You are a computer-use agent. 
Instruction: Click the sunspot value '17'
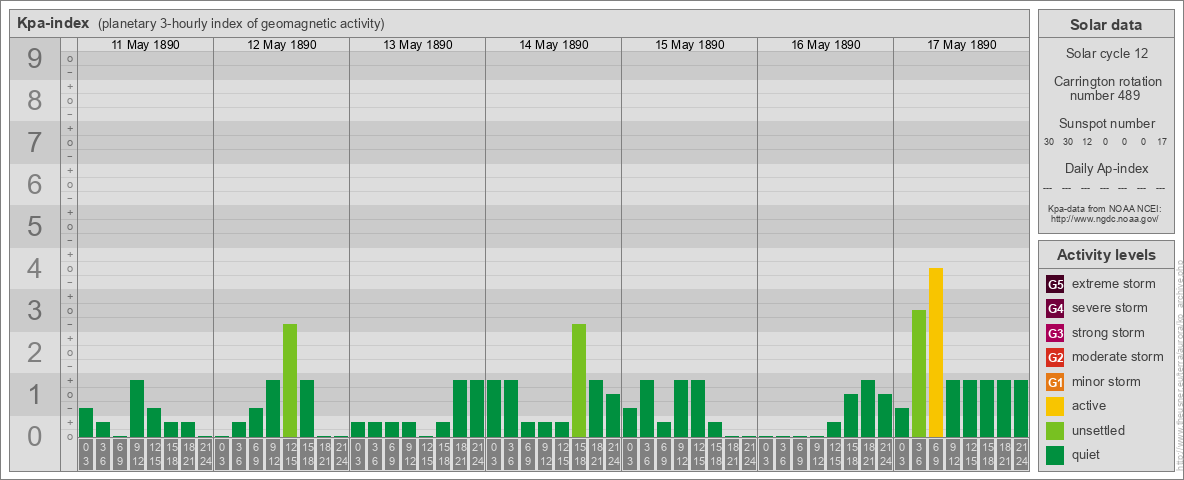click(1161, 142)
